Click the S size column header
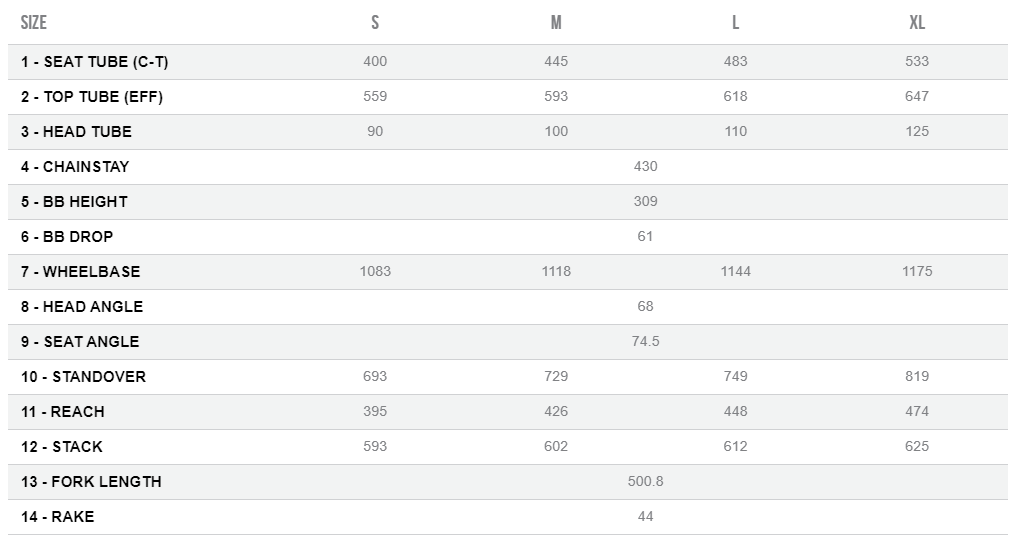 click(375, 23)
